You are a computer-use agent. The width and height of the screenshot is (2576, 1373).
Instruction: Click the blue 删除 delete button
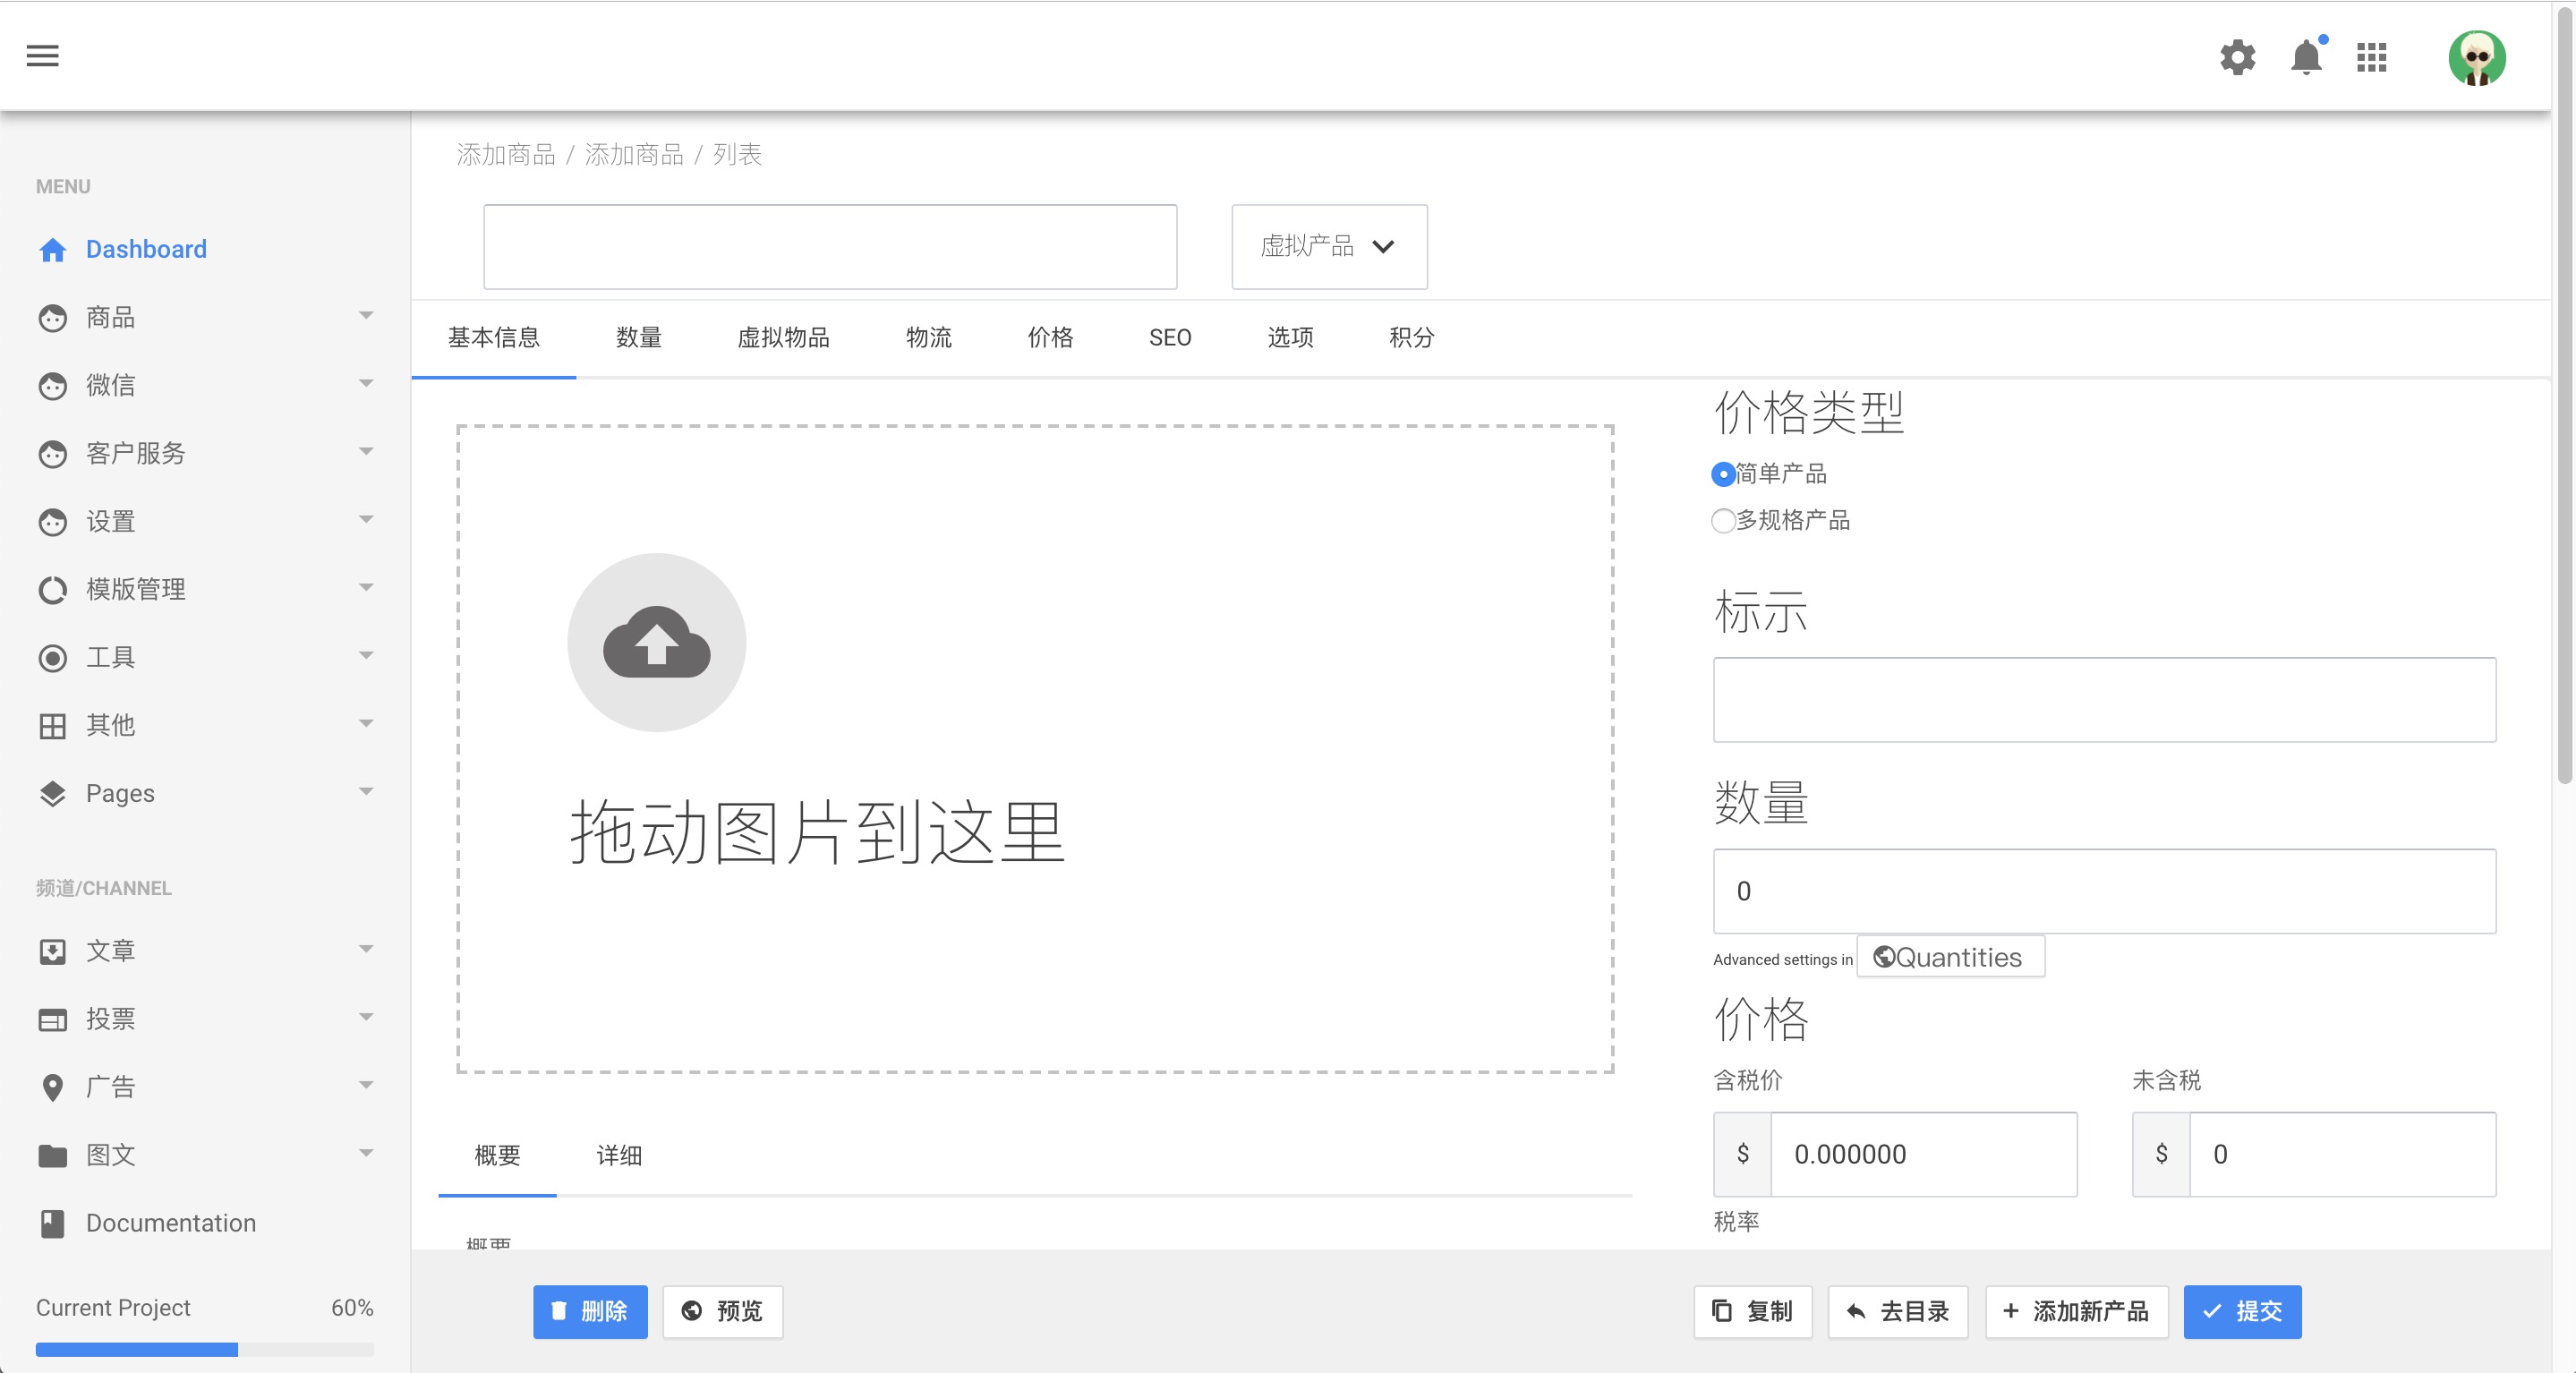click(x=590, y=1311)
